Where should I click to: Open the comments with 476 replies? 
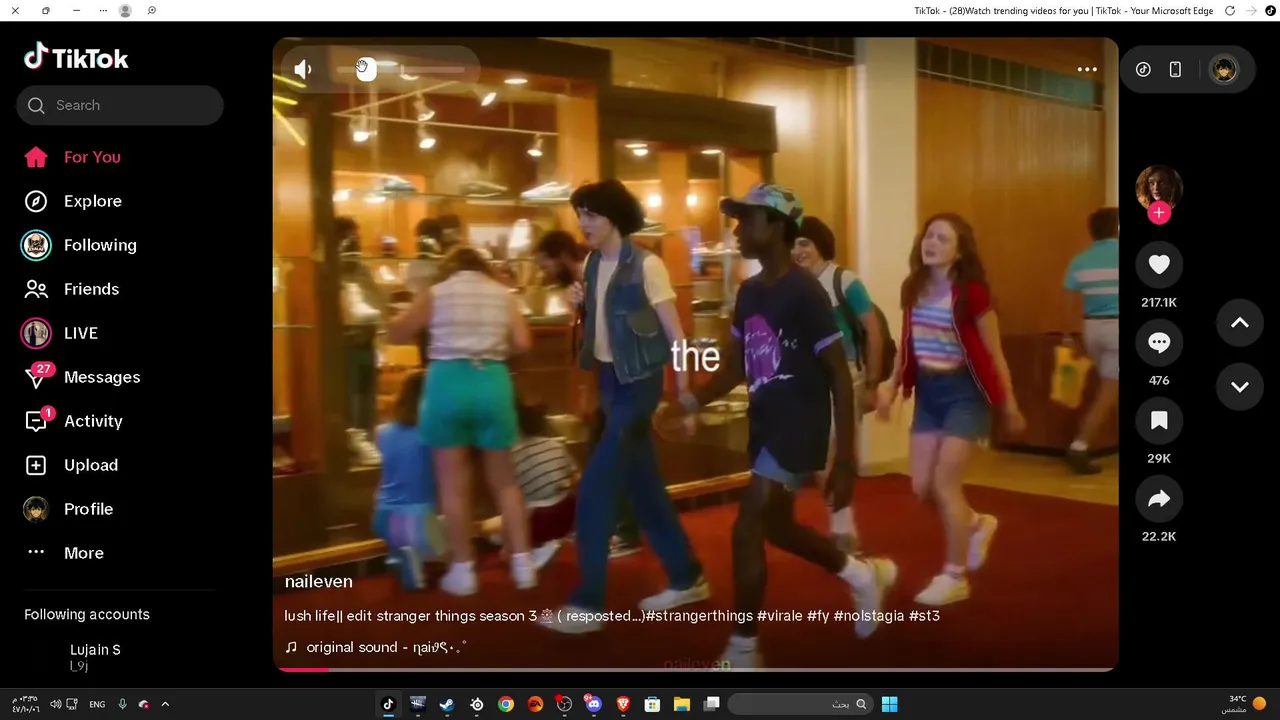[x=1159, y=342]
